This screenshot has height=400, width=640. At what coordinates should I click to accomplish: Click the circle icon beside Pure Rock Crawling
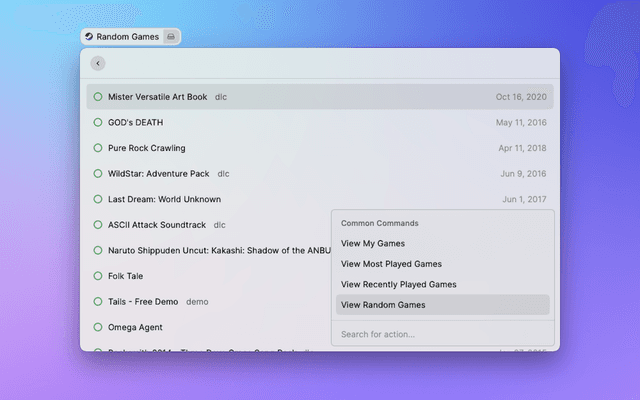point(98,148)
